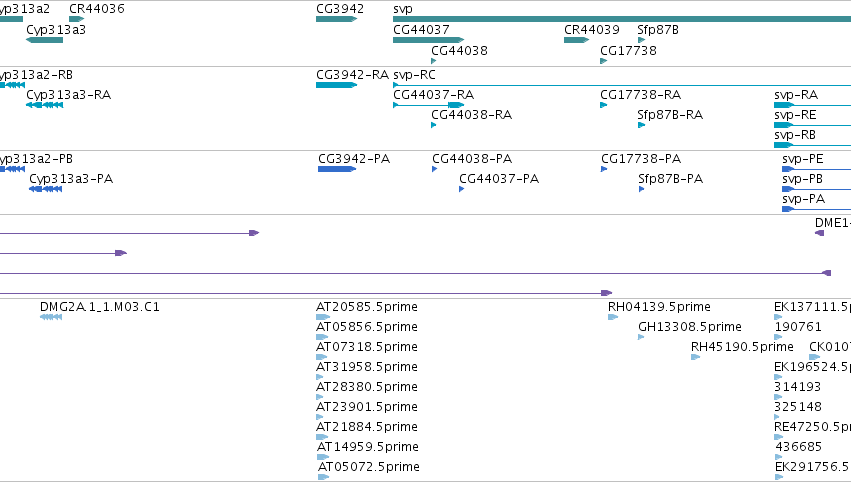Viewport: 851px width, 482px height.
Task: Click the DMG2A.1_1.M03.C1 feature label
Action: (x=100, y=307)
